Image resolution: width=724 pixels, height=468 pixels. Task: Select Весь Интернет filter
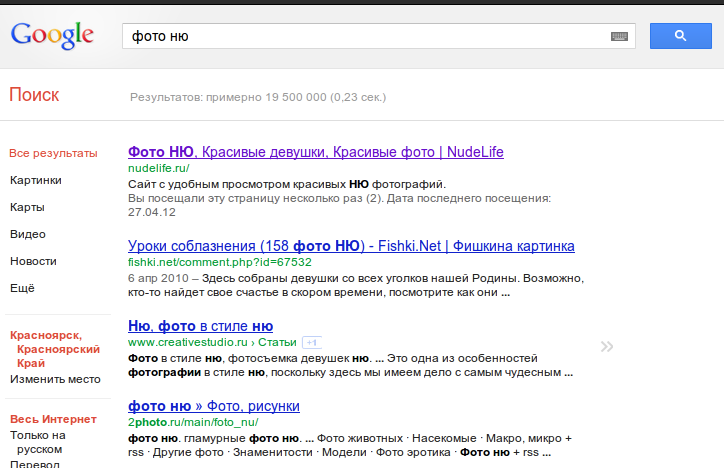(53, 419)
